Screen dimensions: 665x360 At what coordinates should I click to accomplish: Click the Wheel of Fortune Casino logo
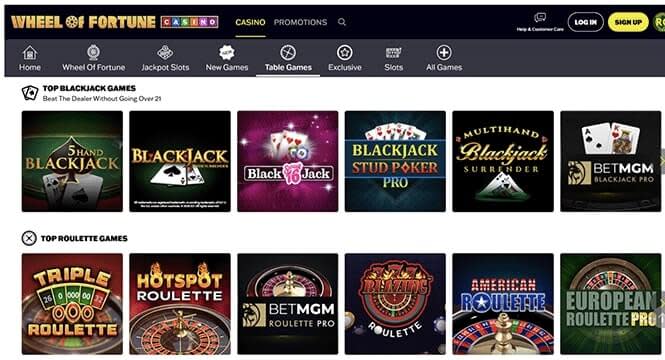click(115, 22)
